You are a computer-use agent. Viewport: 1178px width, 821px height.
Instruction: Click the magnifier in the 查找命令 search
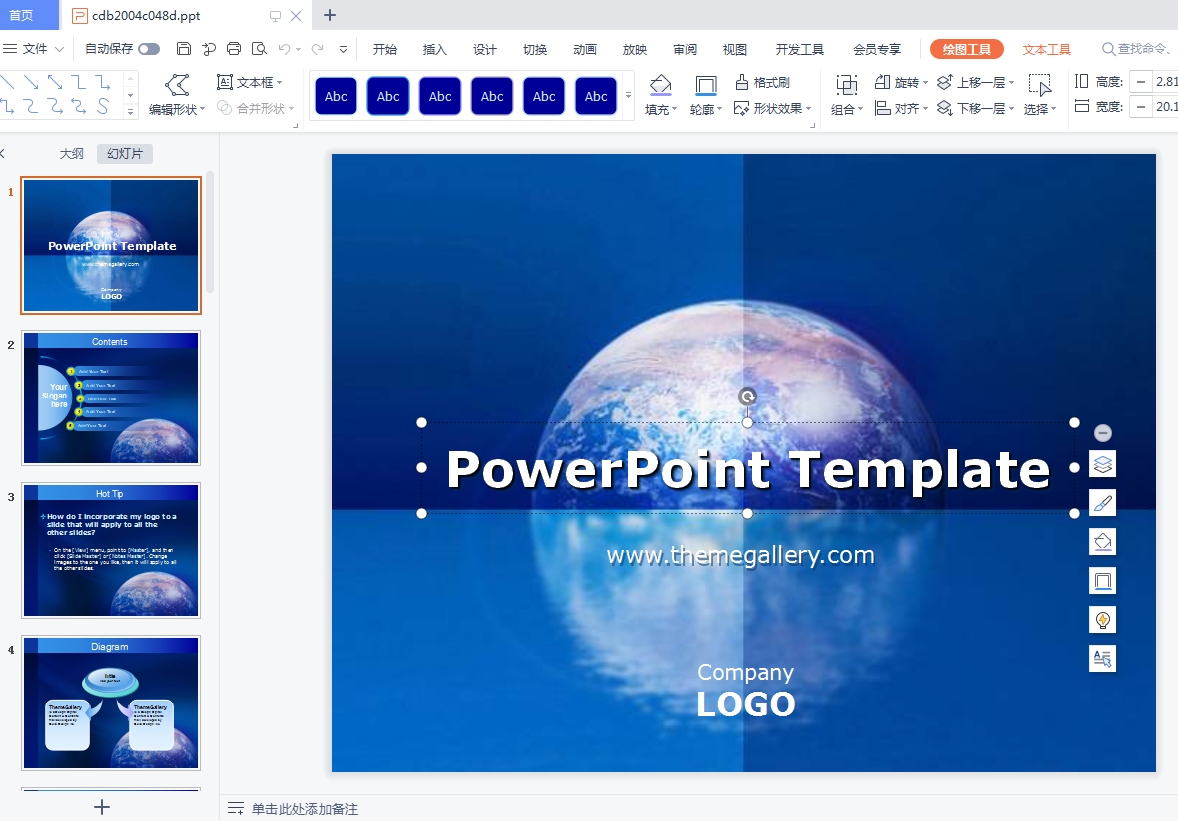(1108, 49)
